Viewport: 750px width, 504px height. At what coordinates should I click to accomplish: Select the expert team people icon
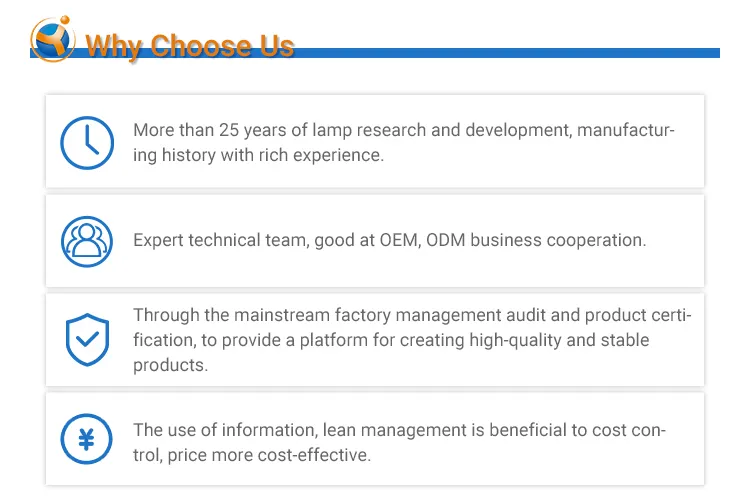pyautogui.click(x=87, y=241)
